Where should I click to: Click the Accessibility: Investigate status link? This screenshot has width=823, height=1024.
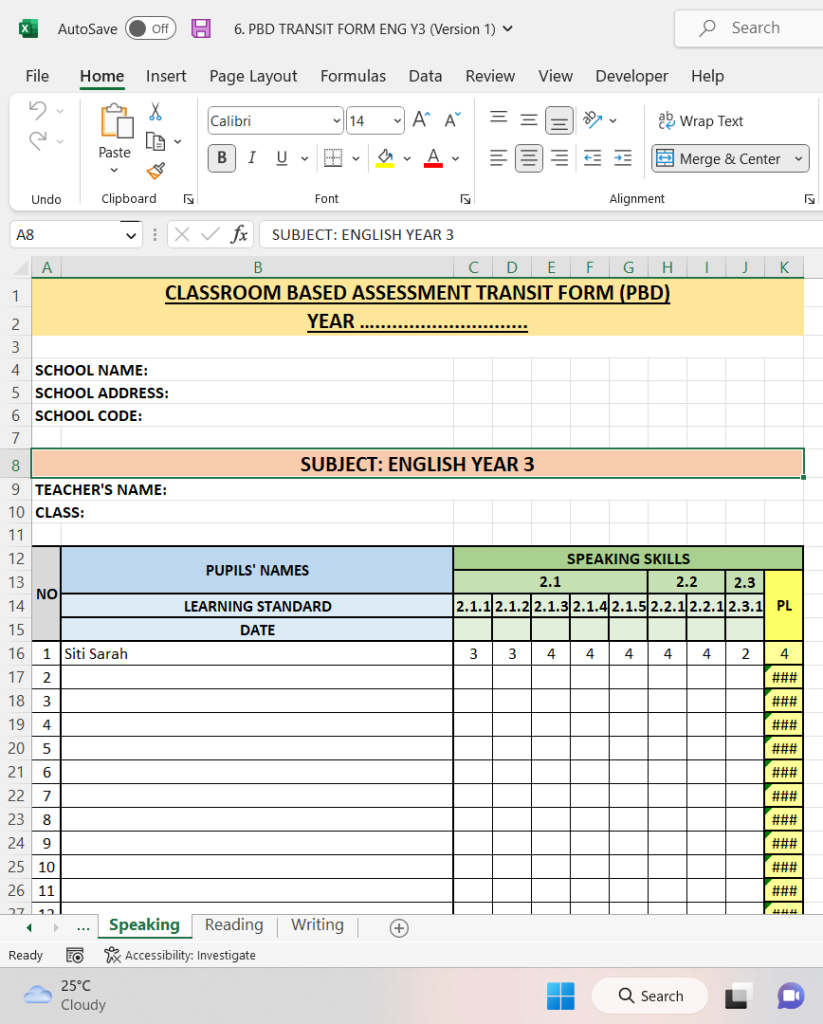(x=190, y=955)
